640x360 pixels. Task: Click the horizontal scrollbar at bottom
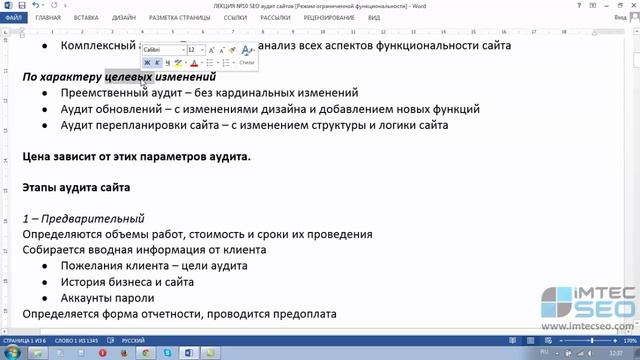(317, 332)
